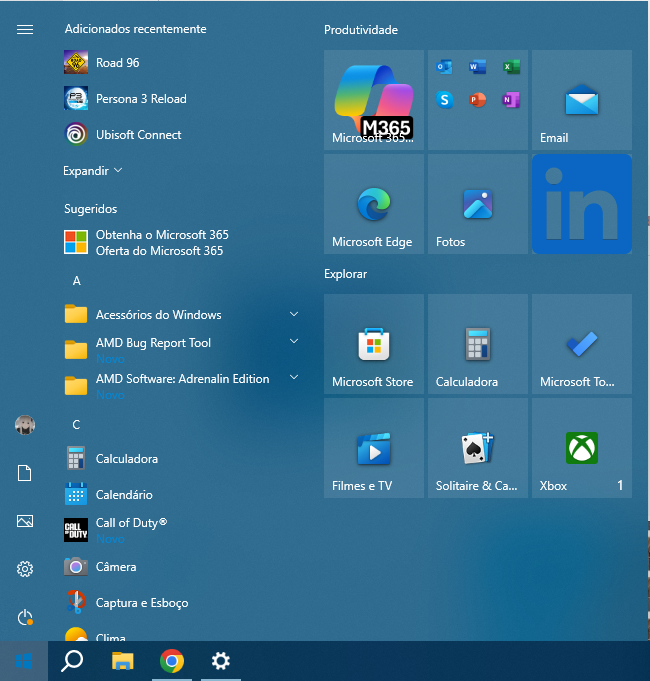
Task: Open File Explorer from the taskbar
Action: [x=122, y=661]
